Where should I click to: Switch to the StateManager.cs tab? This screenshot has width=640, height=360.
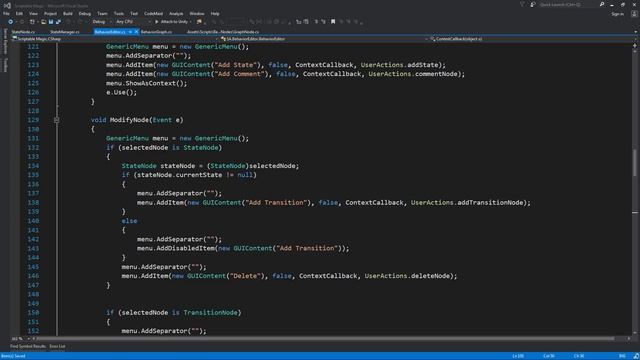click(x=64, y=31)
